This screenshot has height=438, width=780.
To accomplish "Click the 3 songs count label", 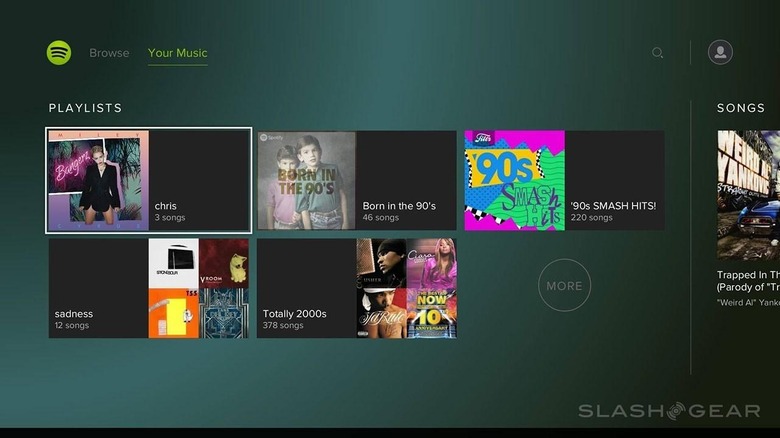I will click(x=170, y=218).
